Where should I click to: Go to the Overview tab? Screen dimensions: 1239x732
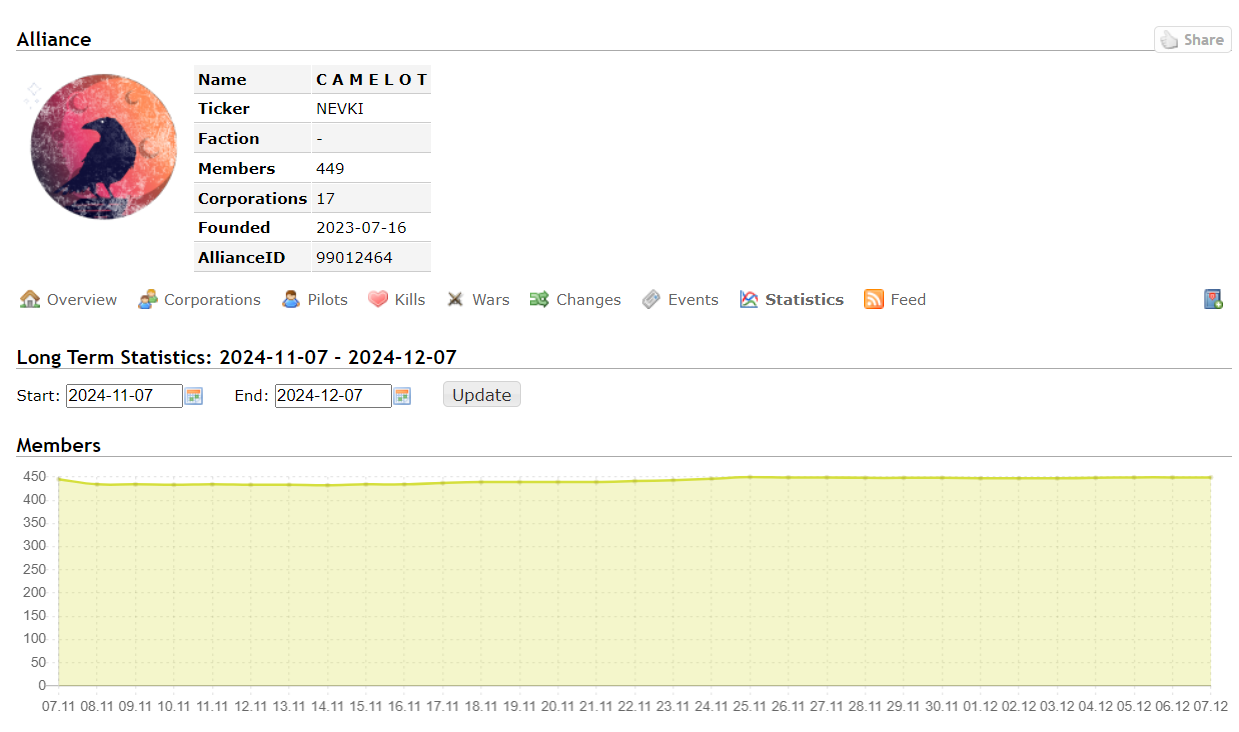(82, 299)
